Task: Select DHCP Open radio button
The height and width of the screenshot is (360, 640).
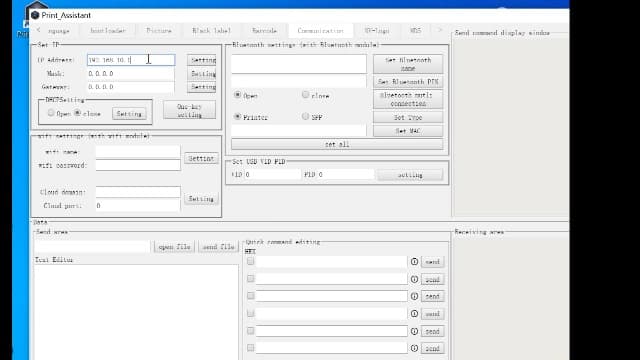Action: [x=51, y=113]
